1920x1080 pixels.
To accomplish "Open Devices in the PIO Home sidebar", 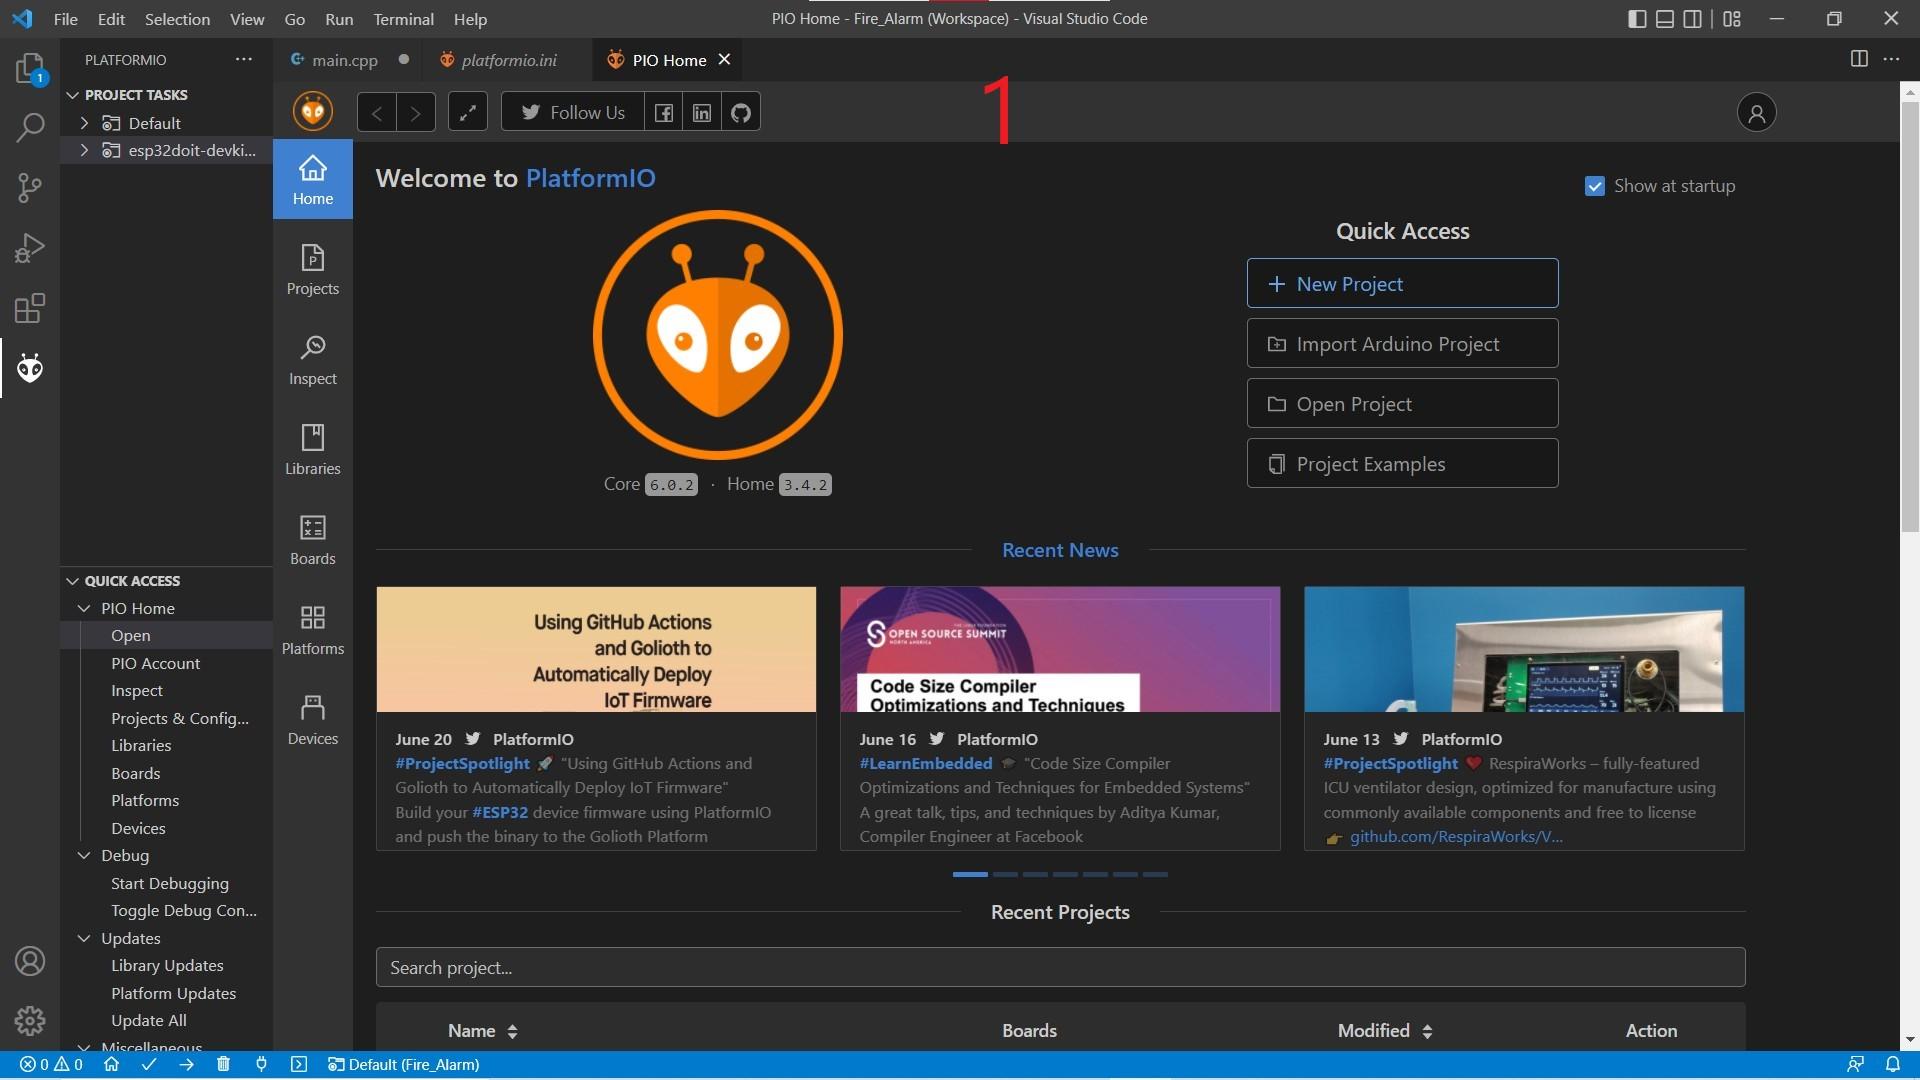I will tap(312, 719).
